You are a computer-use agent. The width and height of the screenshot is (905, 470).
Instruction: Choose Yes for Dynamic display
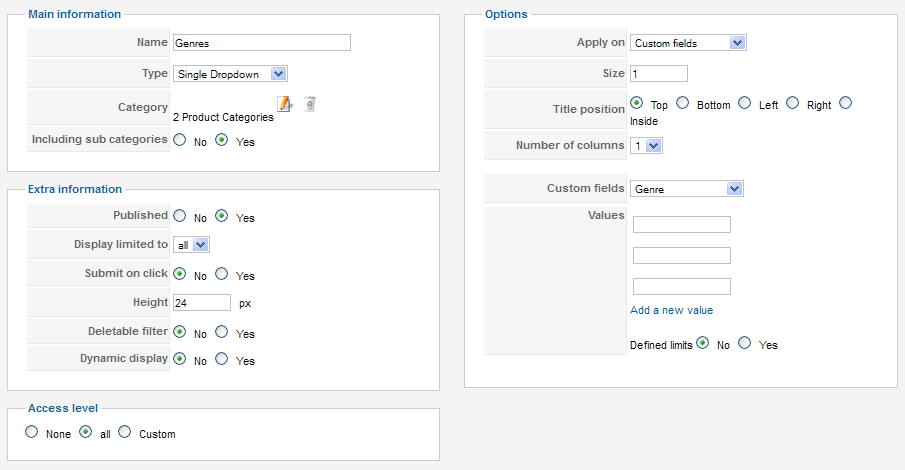pos(222,359)
